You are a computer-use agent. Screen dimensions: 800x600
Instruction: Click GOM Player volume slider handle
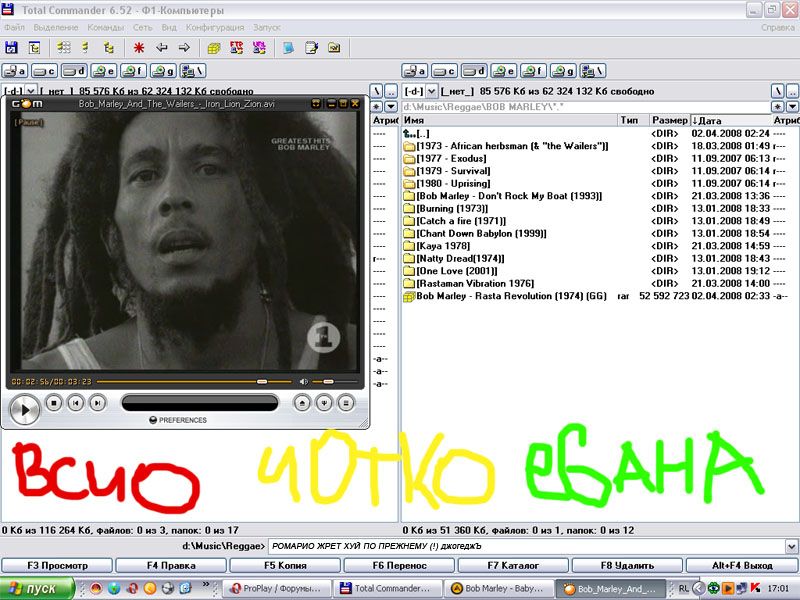(329, 382)
